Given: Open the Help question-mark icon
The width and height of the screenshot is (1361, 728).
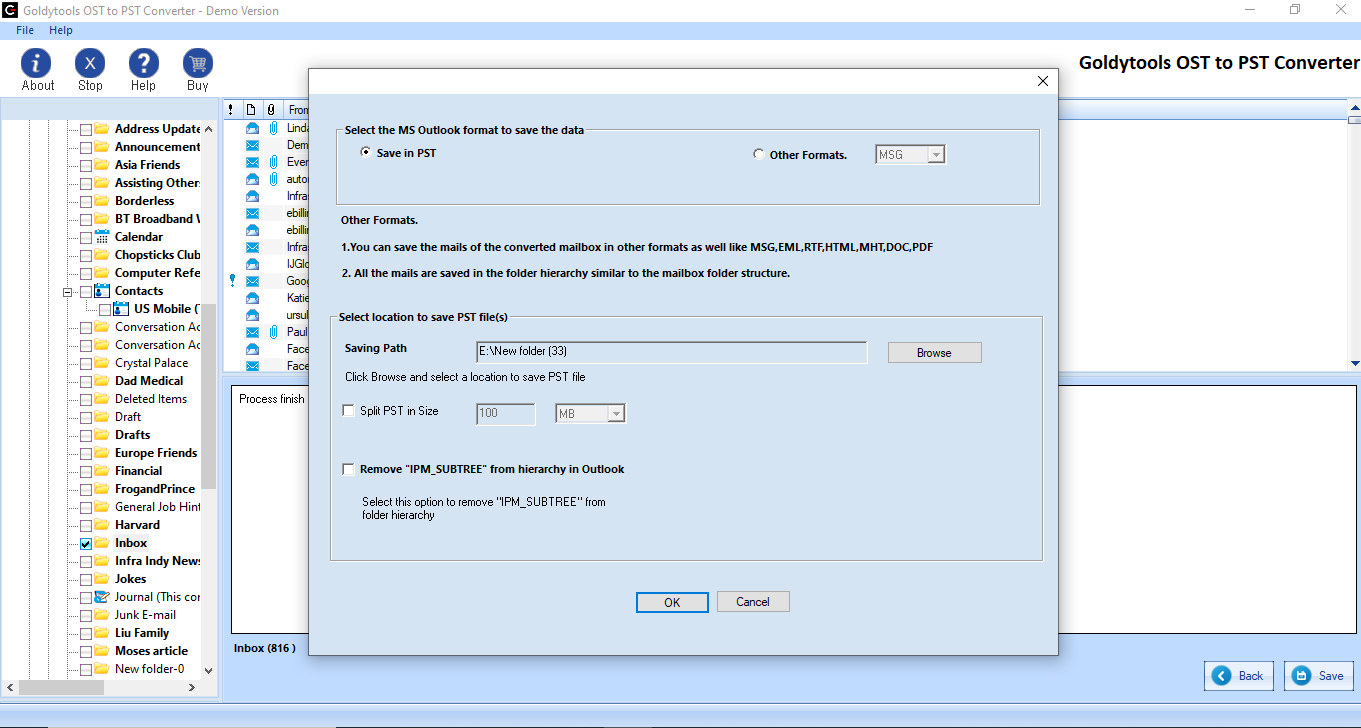Looking at the screenshot, I should point(144,63).
